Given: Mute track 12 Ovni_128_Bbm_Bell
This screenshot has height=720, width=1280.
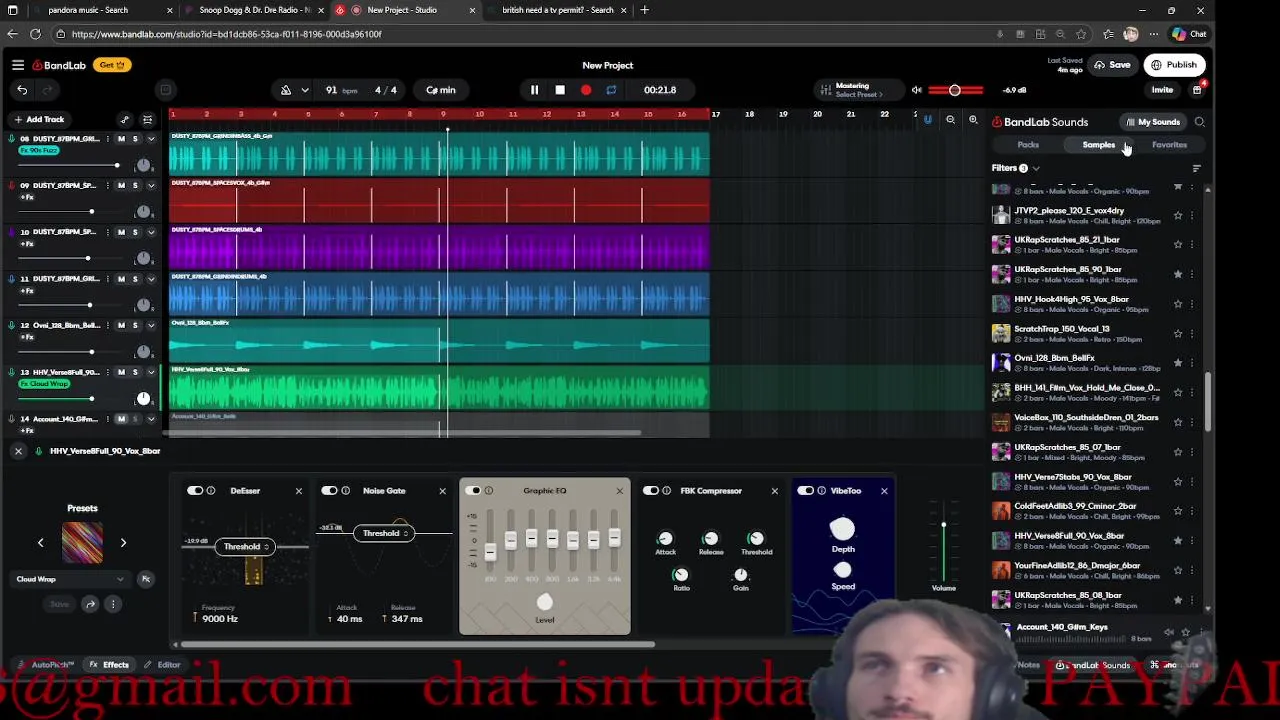Looking at the screenshot, I should pyautogui.click(x=121, y=325).
